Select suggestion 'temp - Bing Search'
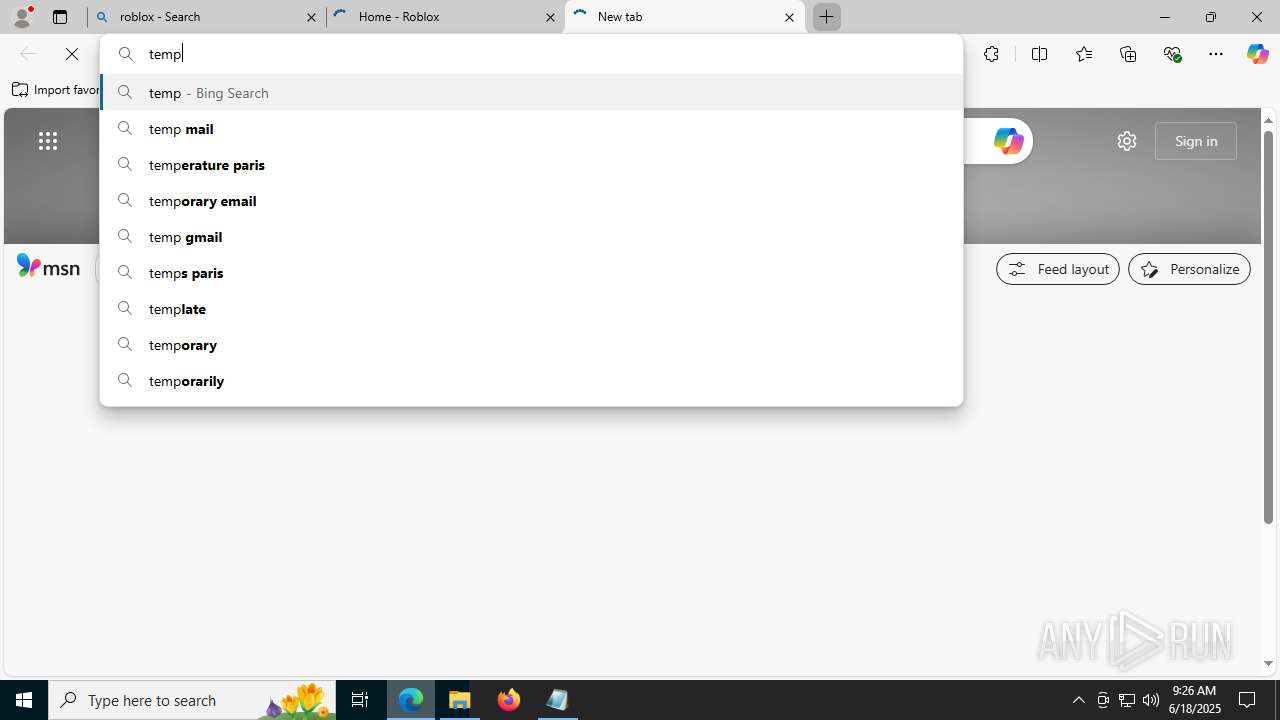The width and height of the screenshot is (1280, 720). 531,92
